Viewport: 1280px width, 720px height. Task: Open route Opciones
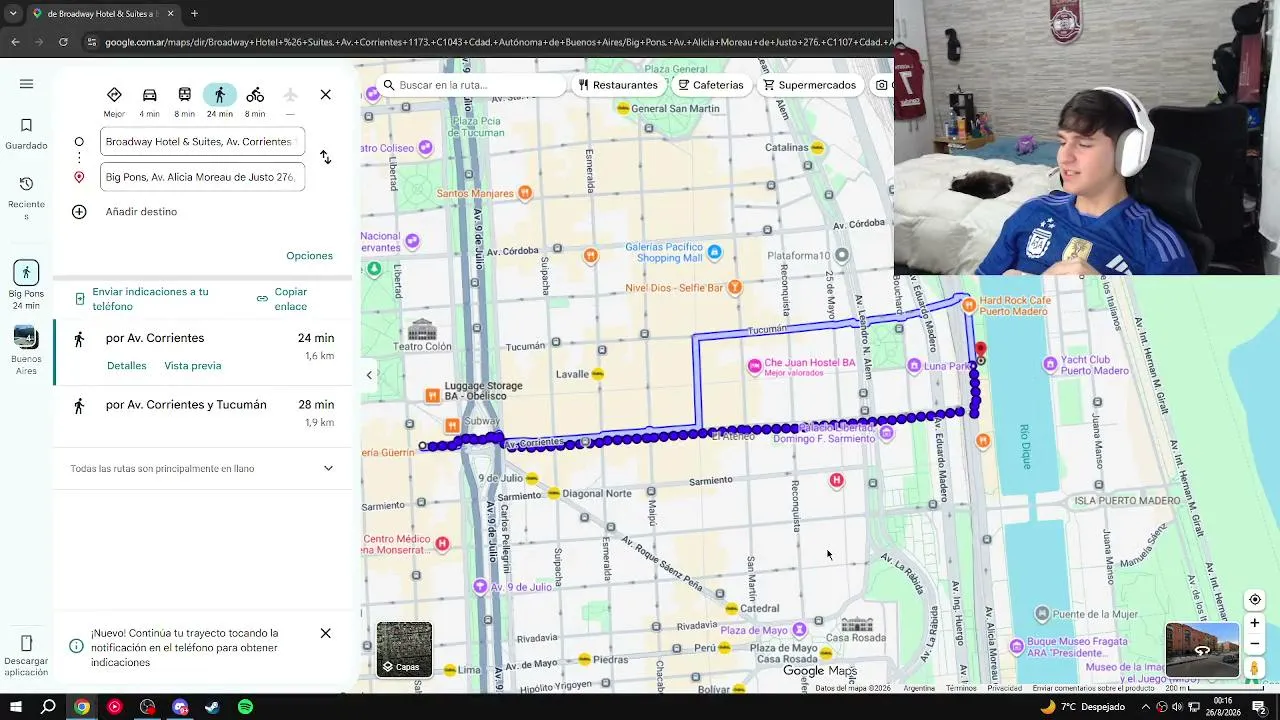tap(309, 256)
